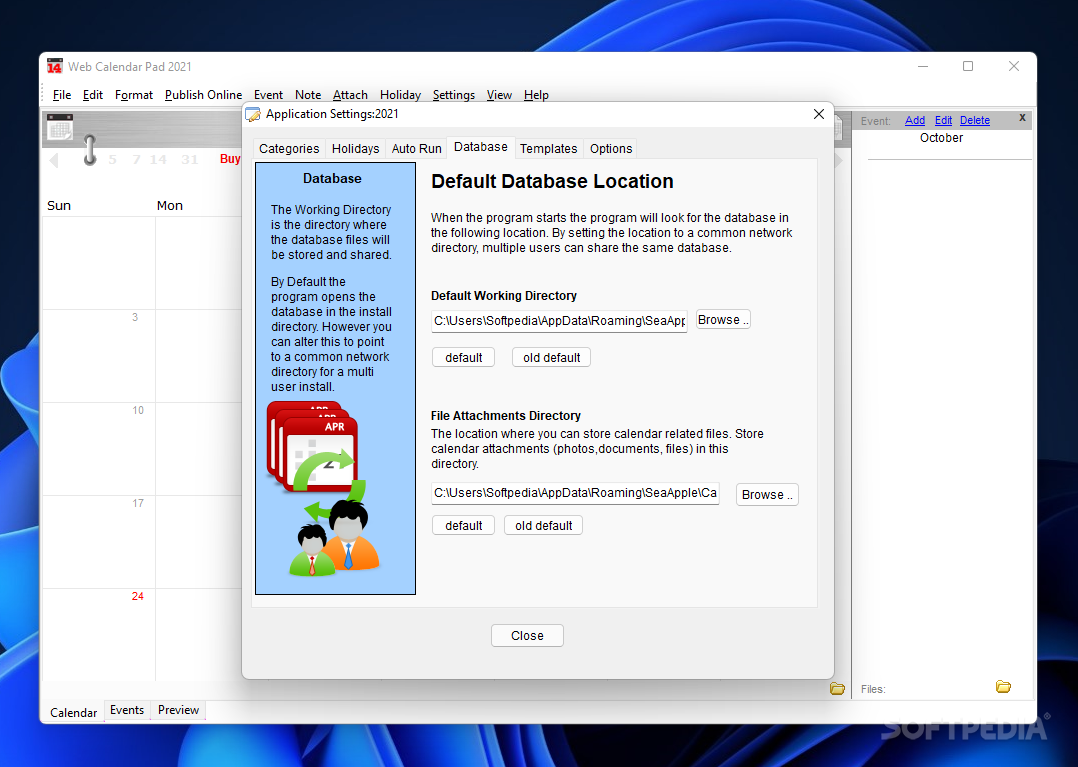Screen dimensions: 1078x767
Task: Open the Format menu
Action: click(x=133, y=95)
